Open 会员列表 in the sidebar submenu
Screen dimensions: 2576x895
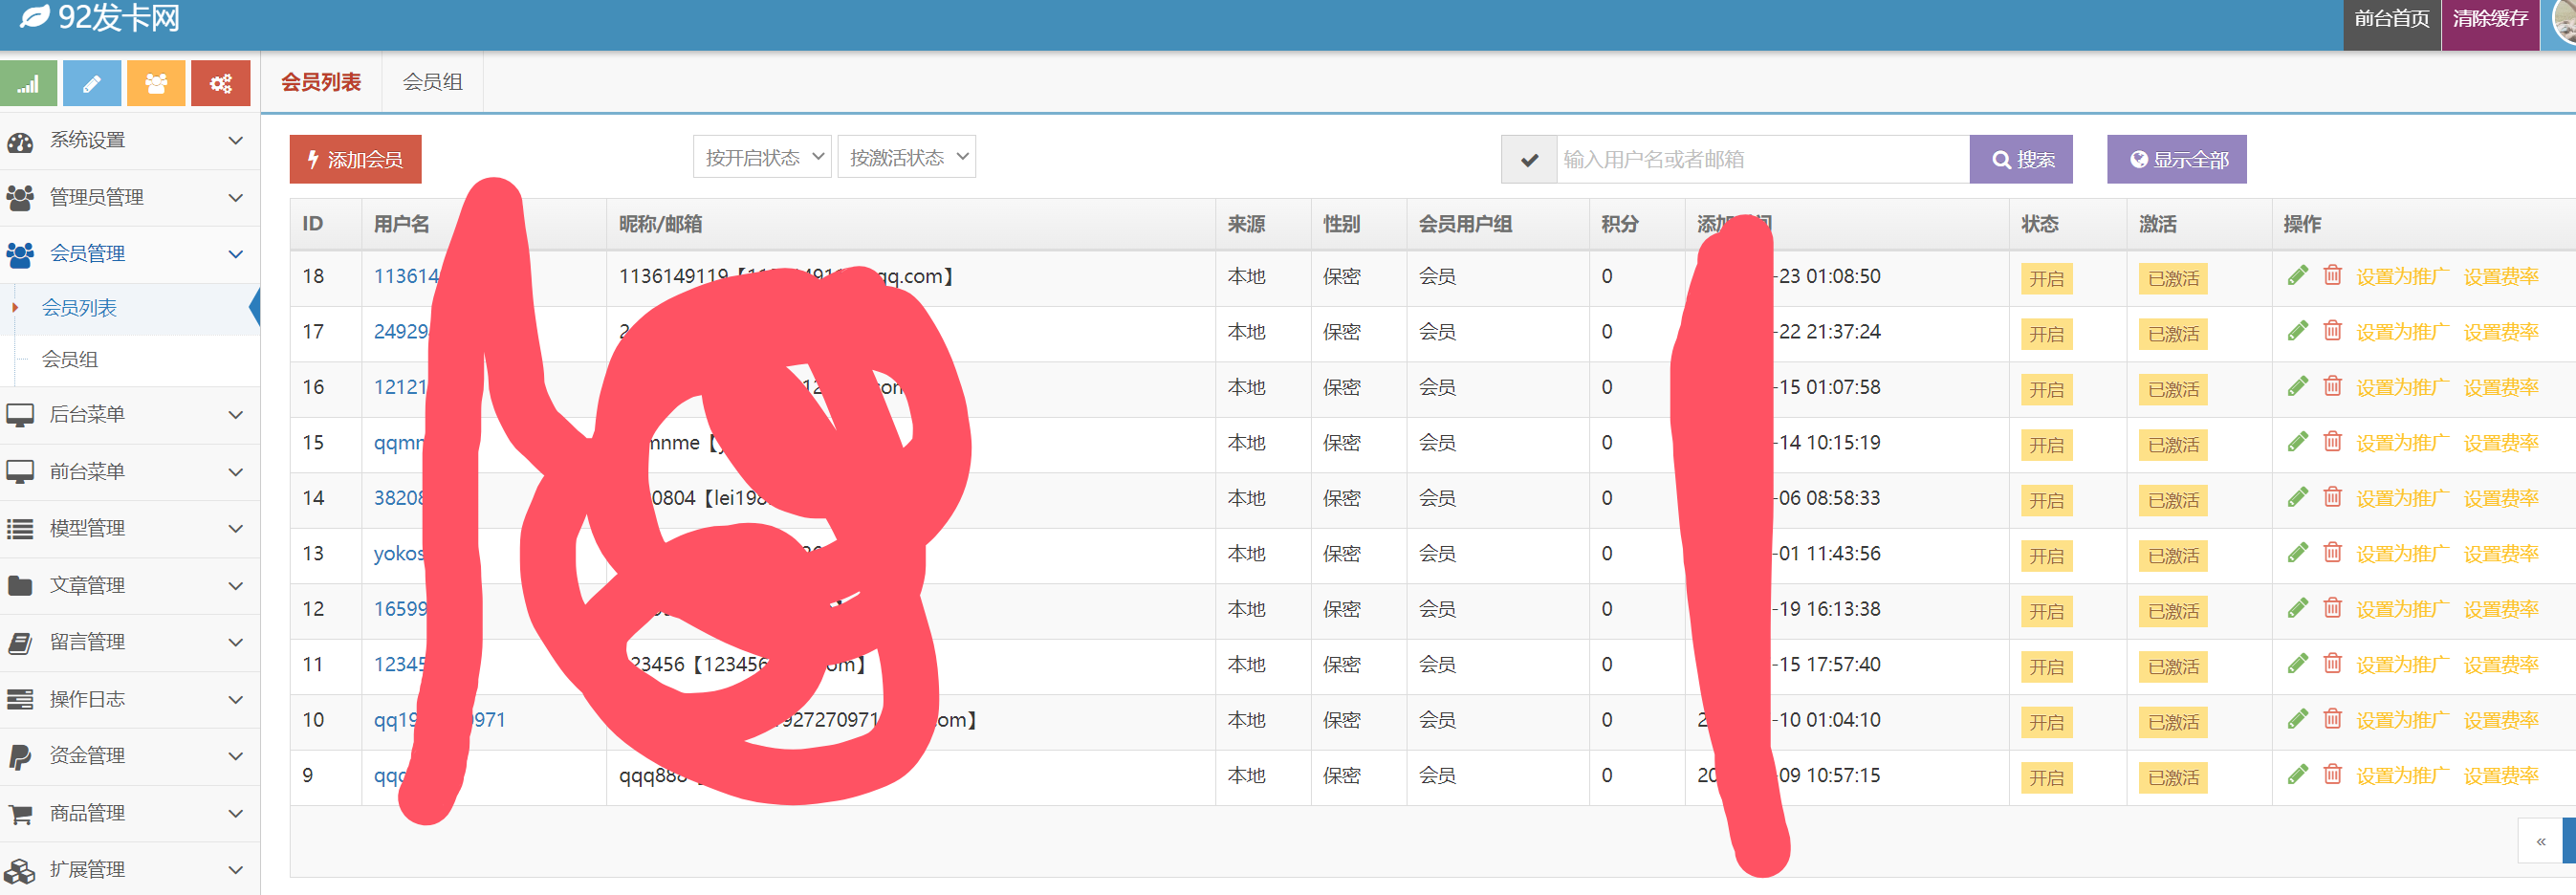click(x=79, y=308)
